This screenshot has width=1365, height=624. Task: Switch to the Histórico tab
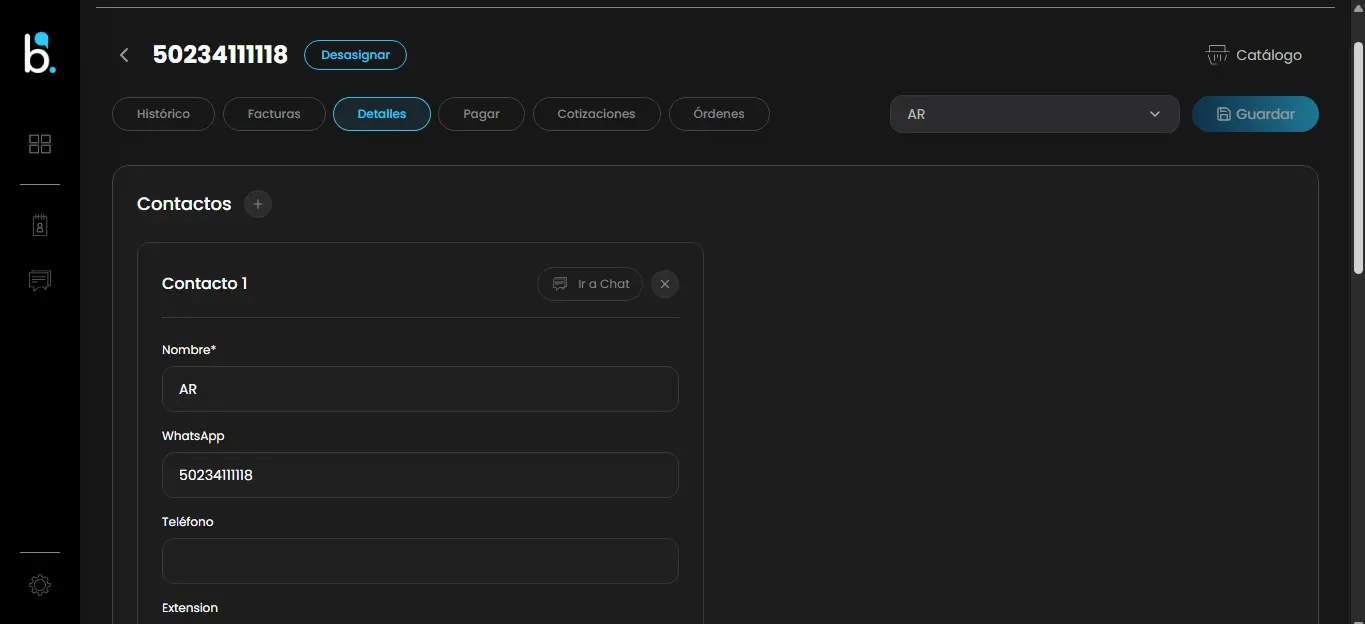coord(164,114)
